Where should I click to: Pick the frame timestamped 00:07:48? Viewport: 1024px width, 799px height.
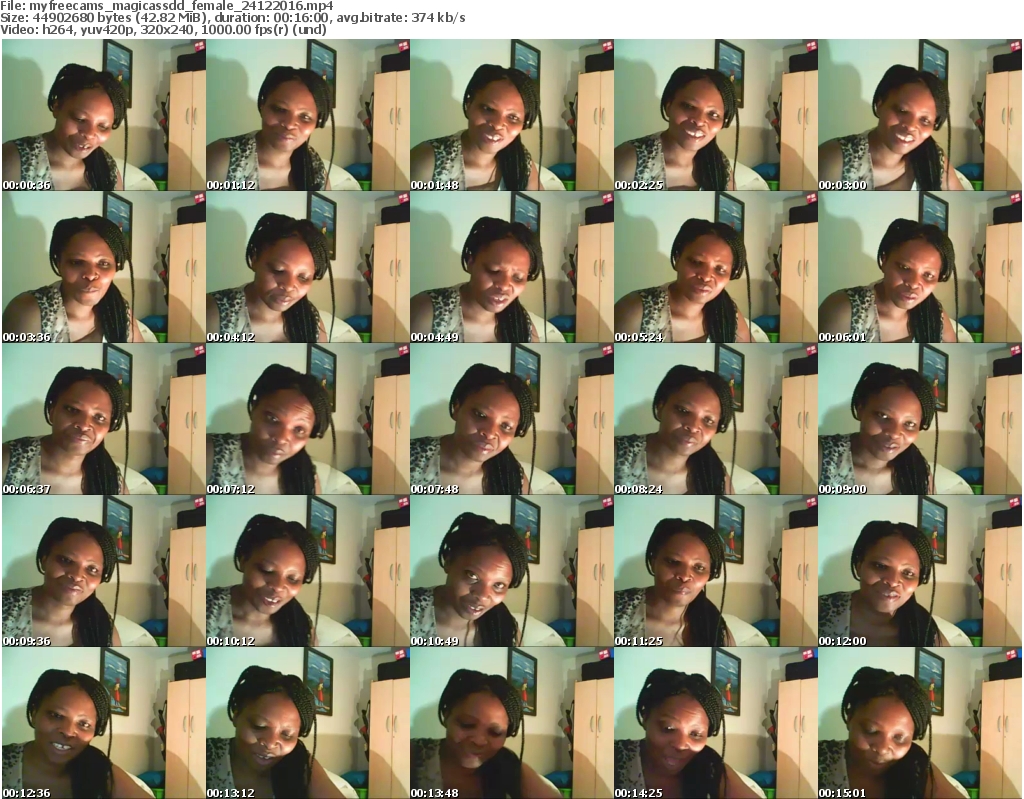pyautogui.click(x=511, y=419)
